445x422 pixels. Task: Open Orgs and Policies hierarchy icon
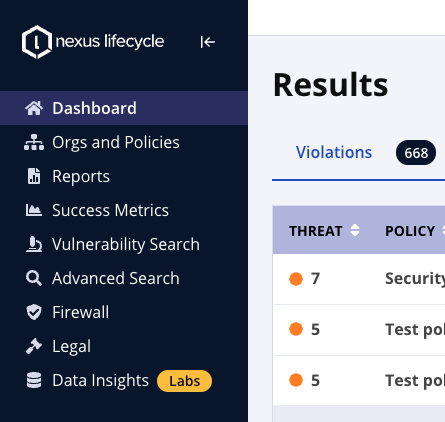coord(34,142)
